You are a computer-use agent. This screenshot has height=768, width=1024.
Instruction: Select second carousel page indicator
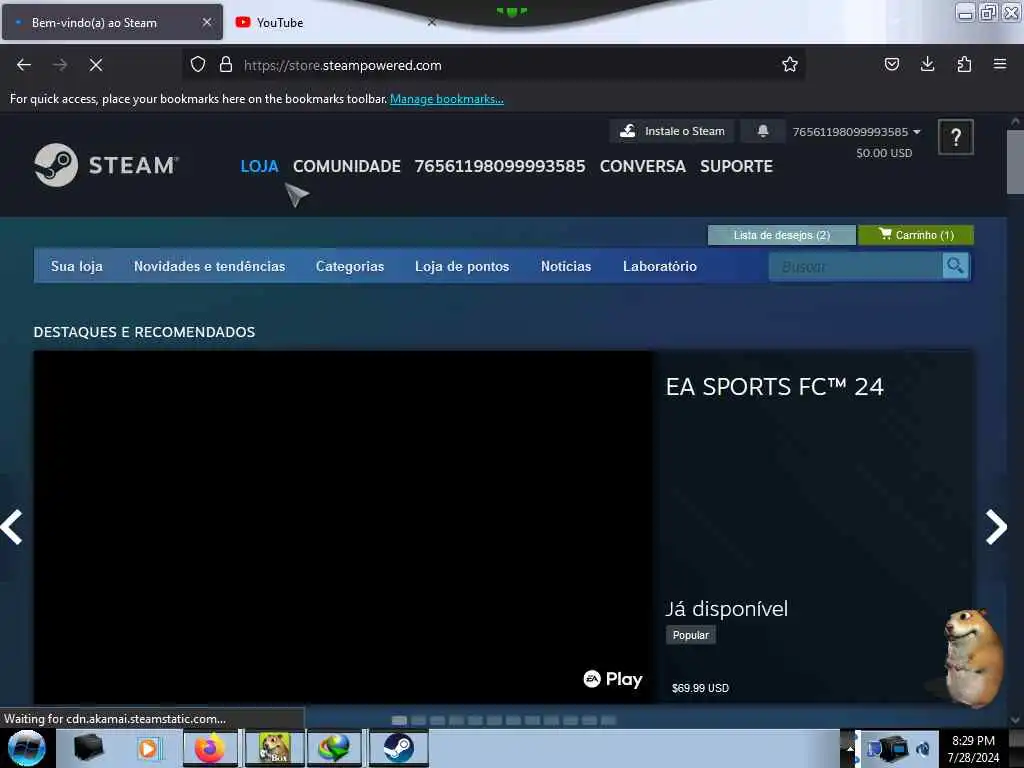419,720
